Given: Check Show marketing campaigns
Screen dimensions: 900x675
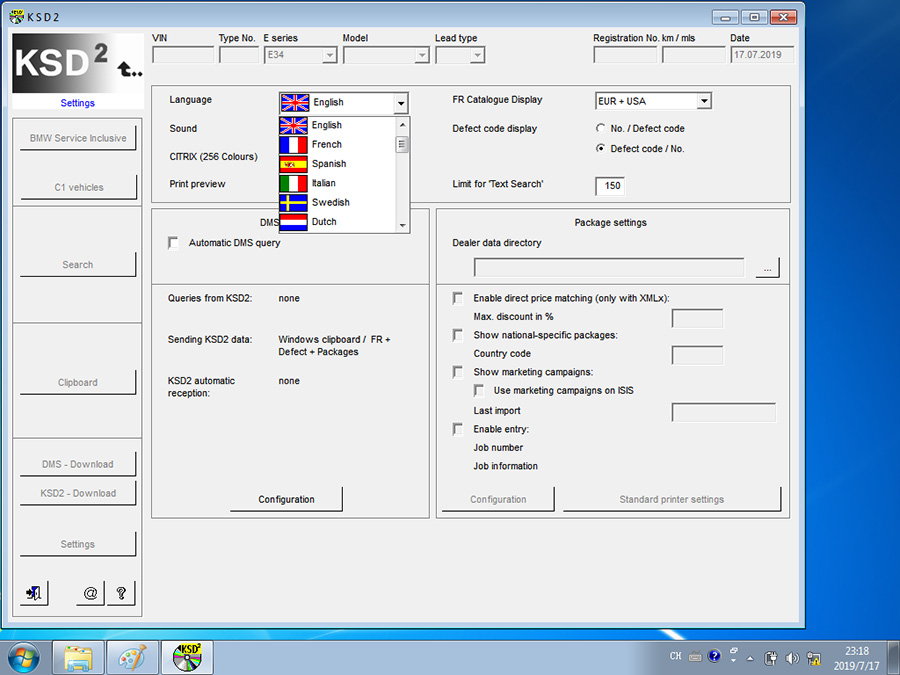Looking at the screenshot, I should (x=457, y=372).
